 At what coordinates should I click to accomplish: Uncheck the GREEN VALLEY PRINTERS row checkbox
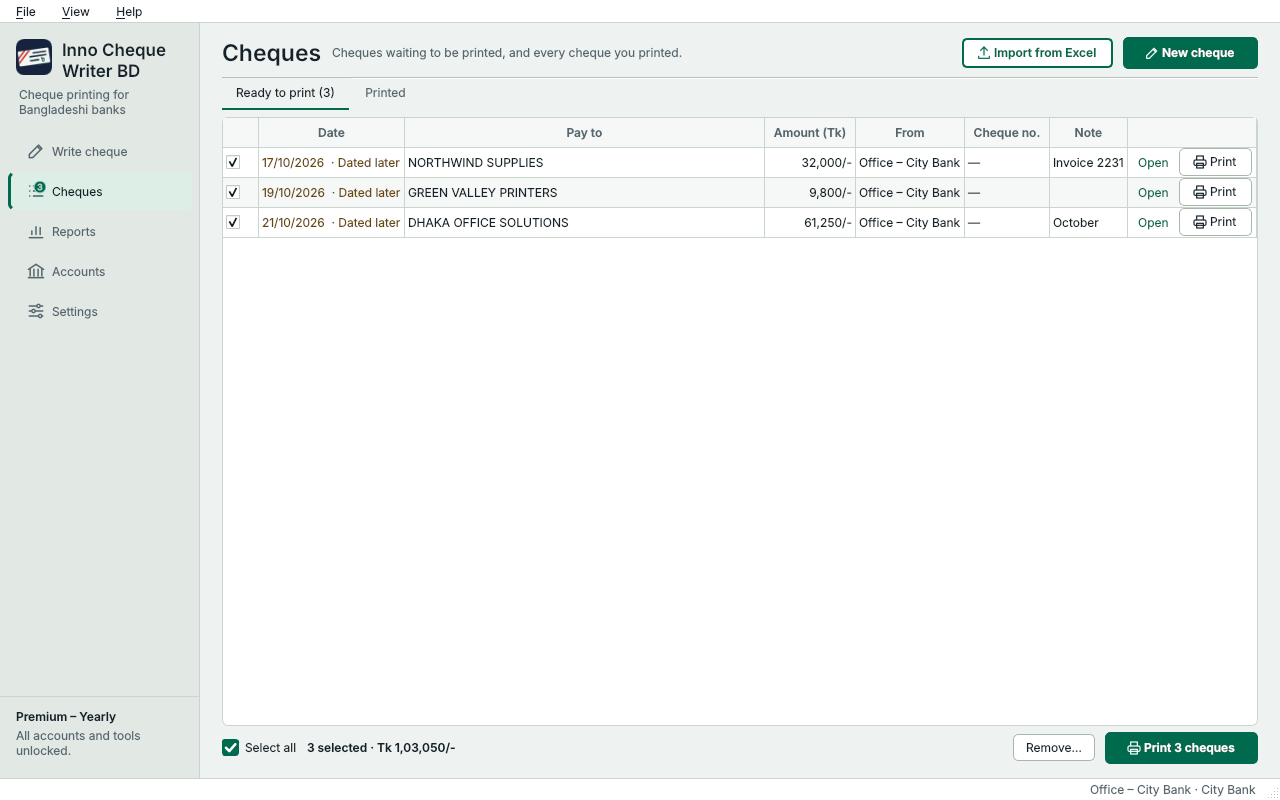[x=233, y=192]
